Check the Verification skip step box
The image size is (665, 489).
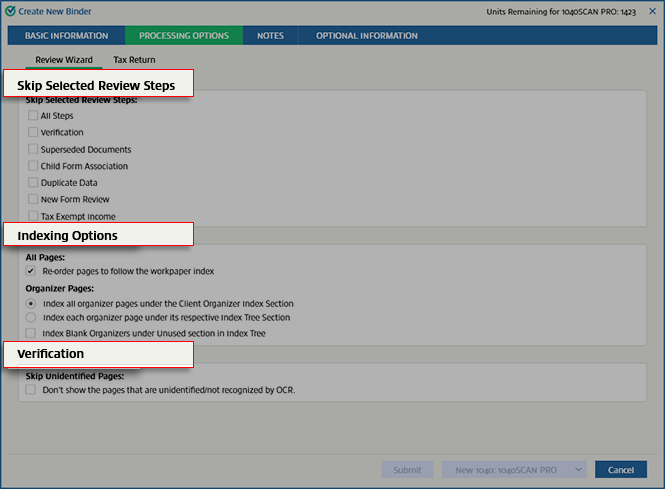click(33, 132)
